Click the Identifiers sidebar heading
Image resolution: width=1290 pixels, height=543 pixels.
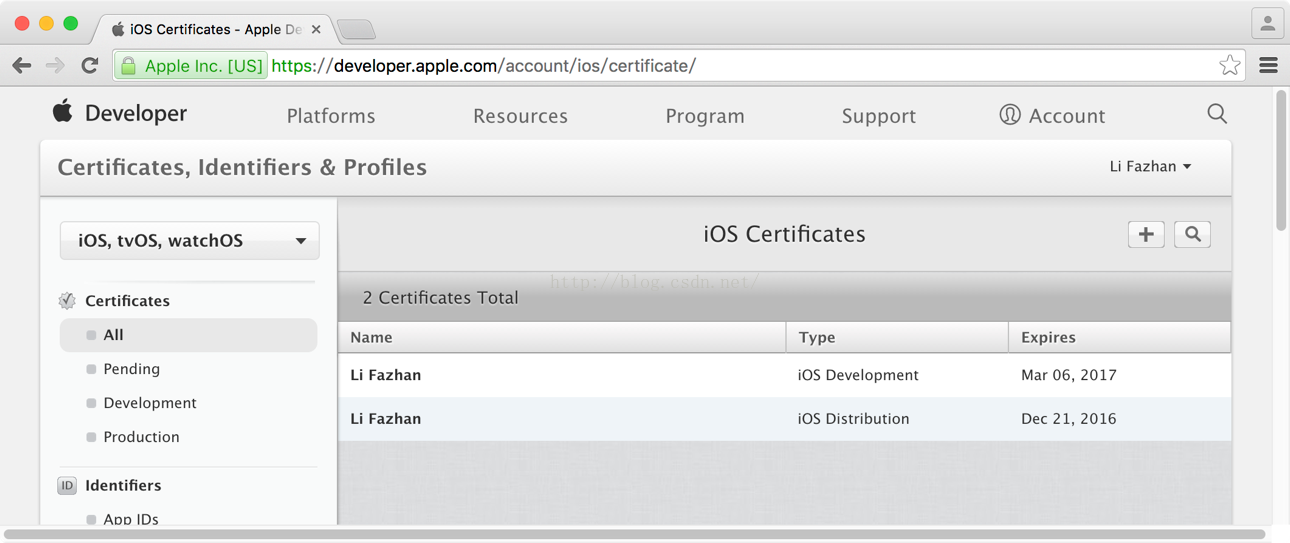[123, 486]
